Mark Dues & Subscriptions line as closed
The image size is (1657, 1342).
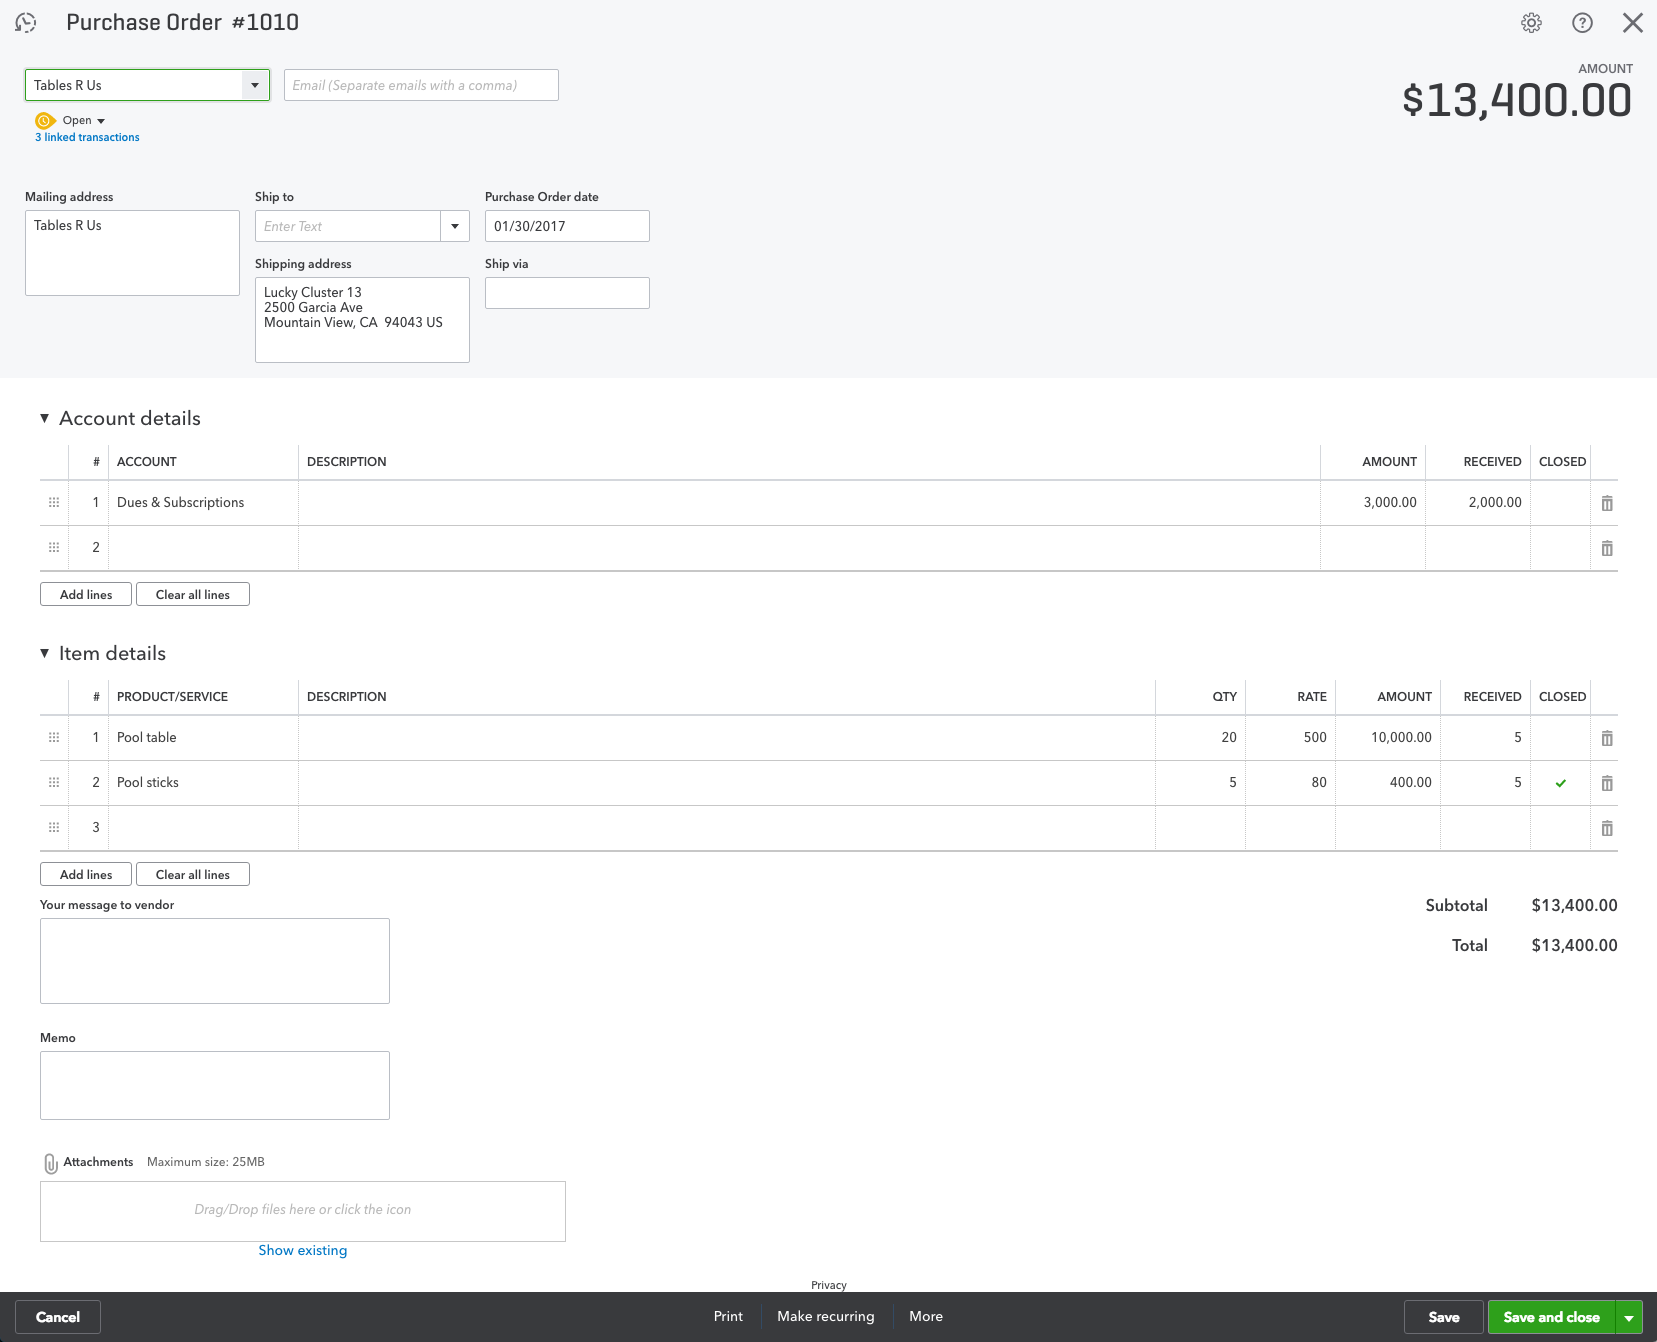click(x=1560, y=503)
